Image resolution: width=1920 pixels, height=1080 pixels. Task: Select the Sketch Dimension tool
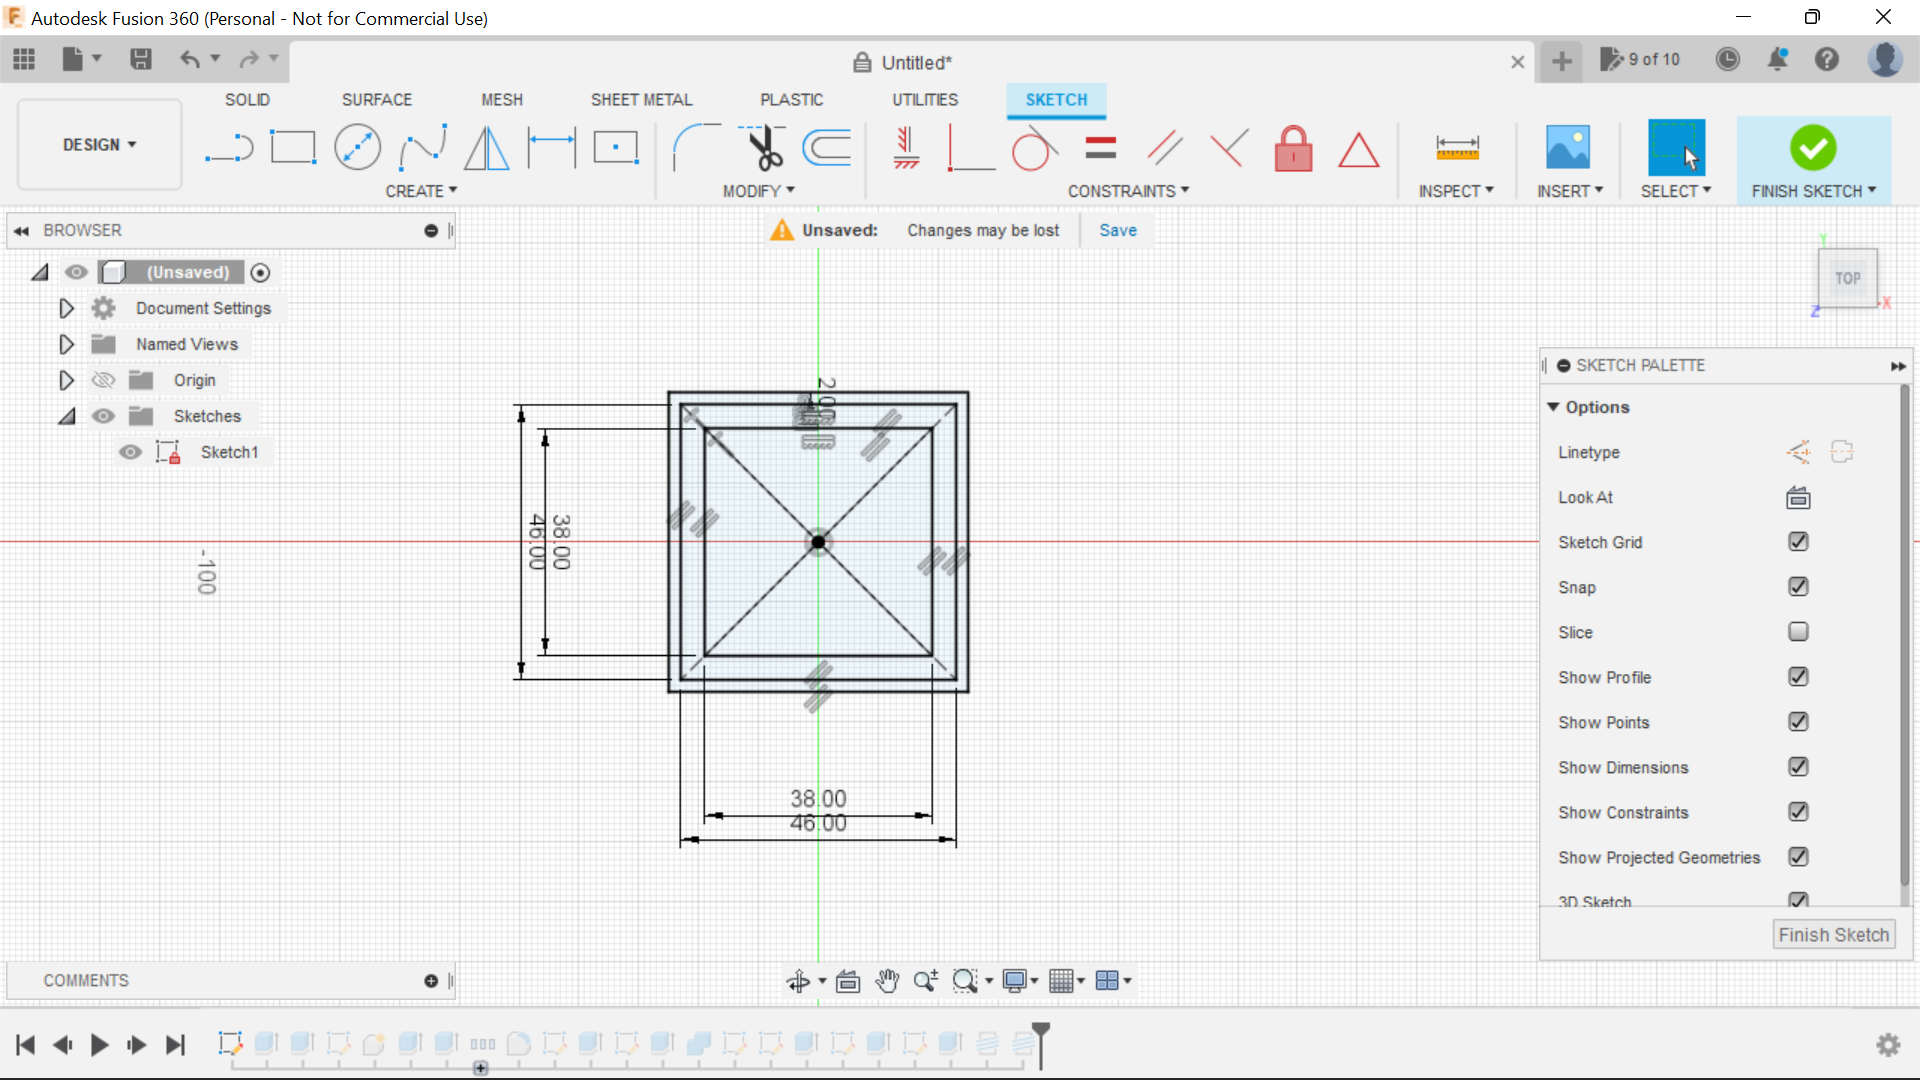[552, 148]
